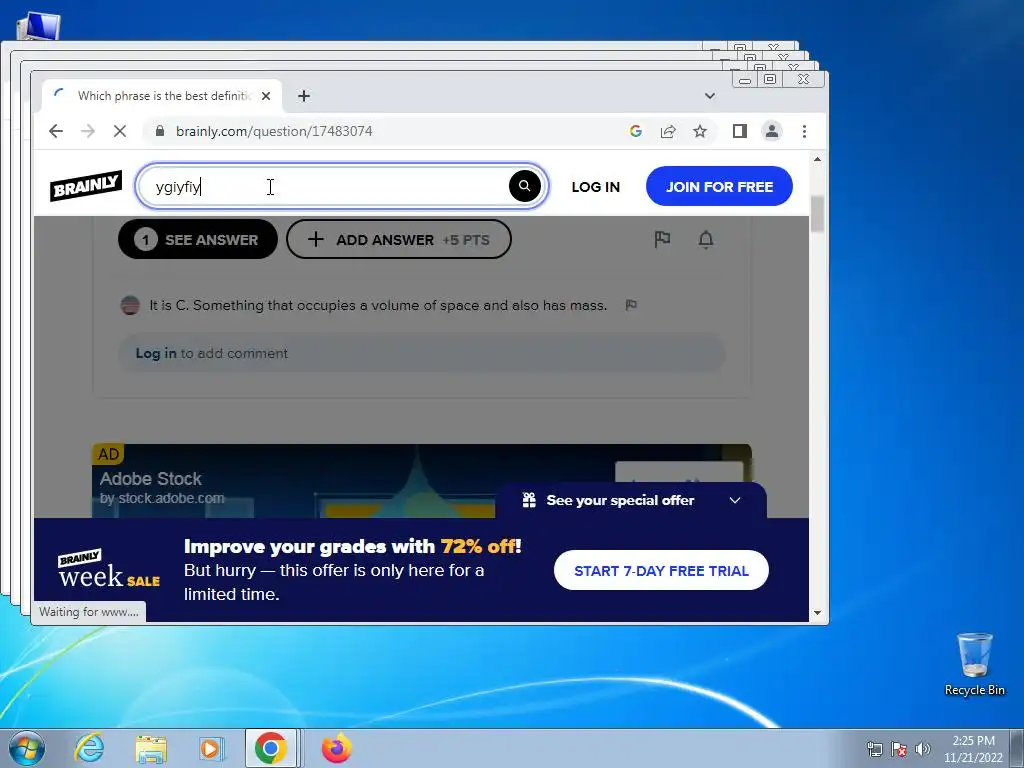Stop page loading with X button
The image size is (1024, 768).
(x=120, y=131)
